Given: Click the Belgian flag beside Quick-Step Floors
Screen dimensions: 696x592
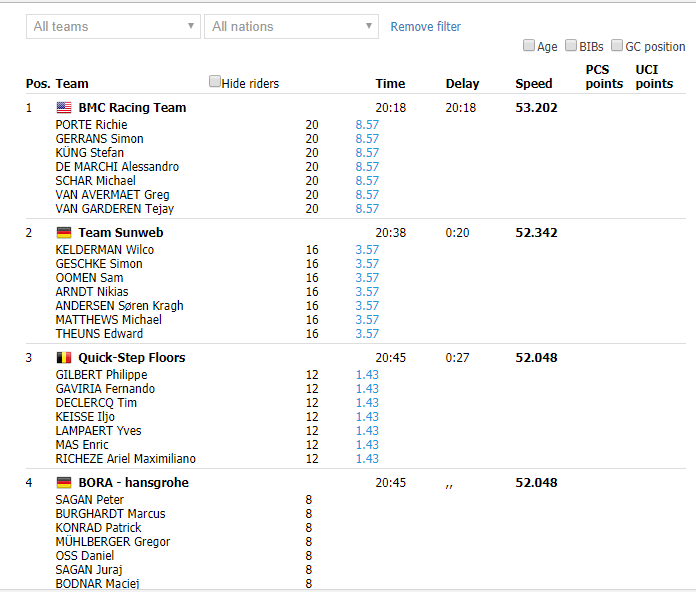Looking at the screenshot, I should 64,358.
